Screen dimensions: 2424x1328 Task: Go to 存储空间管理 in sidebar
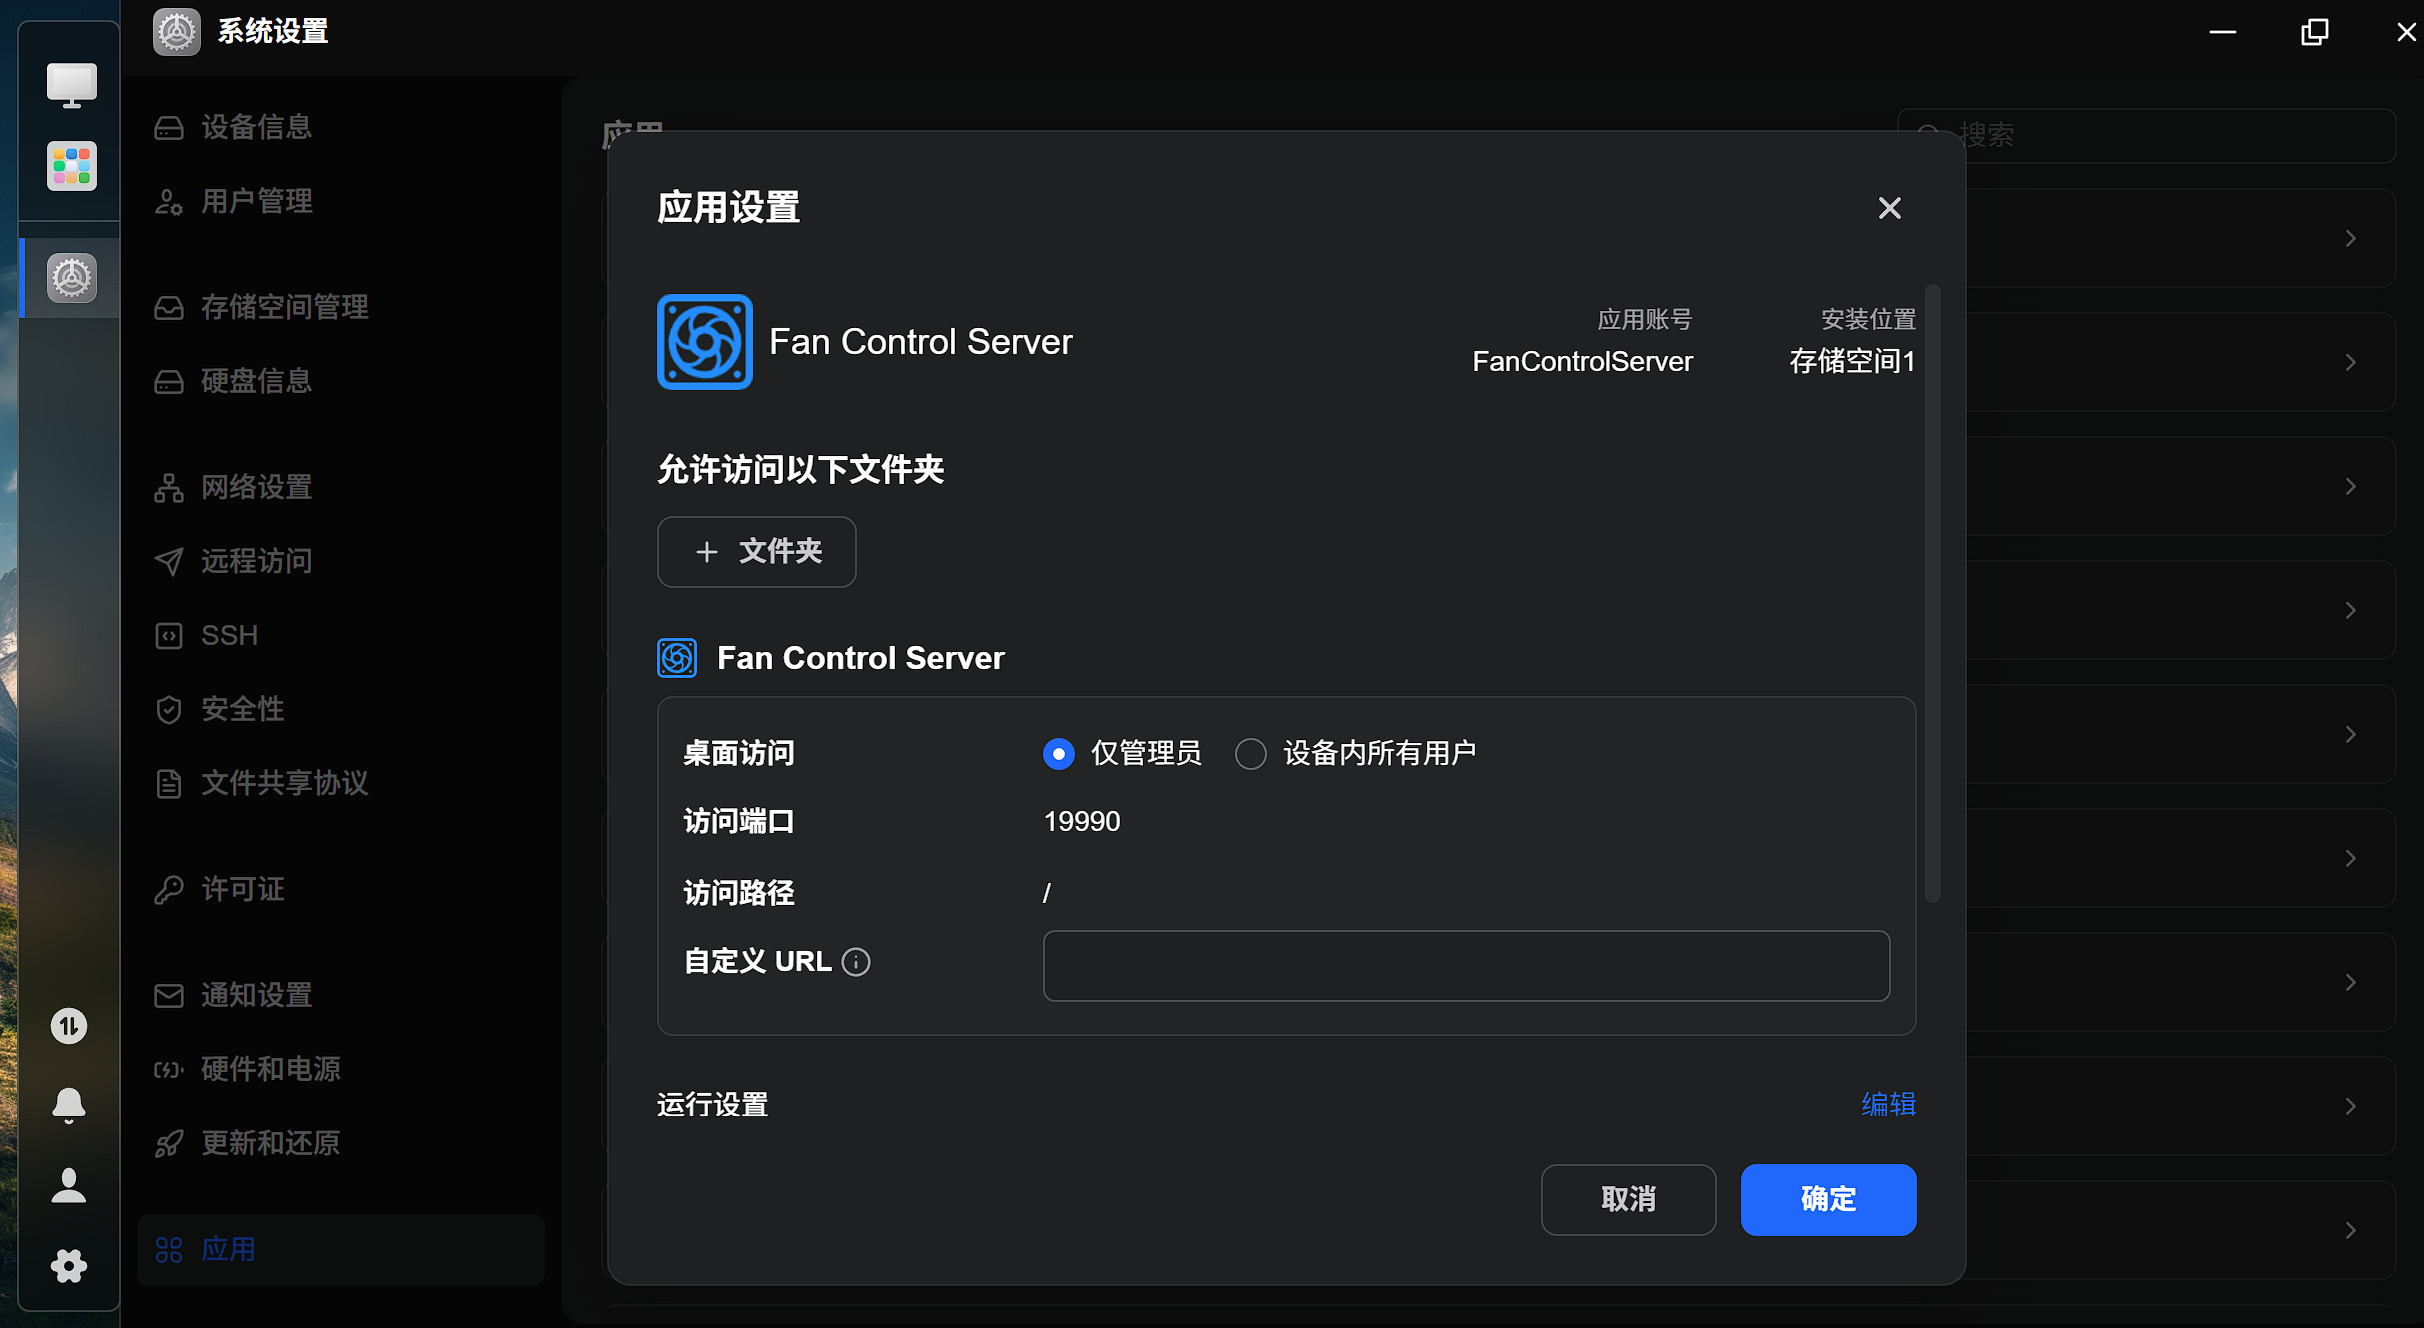click(x=341, y=308)
